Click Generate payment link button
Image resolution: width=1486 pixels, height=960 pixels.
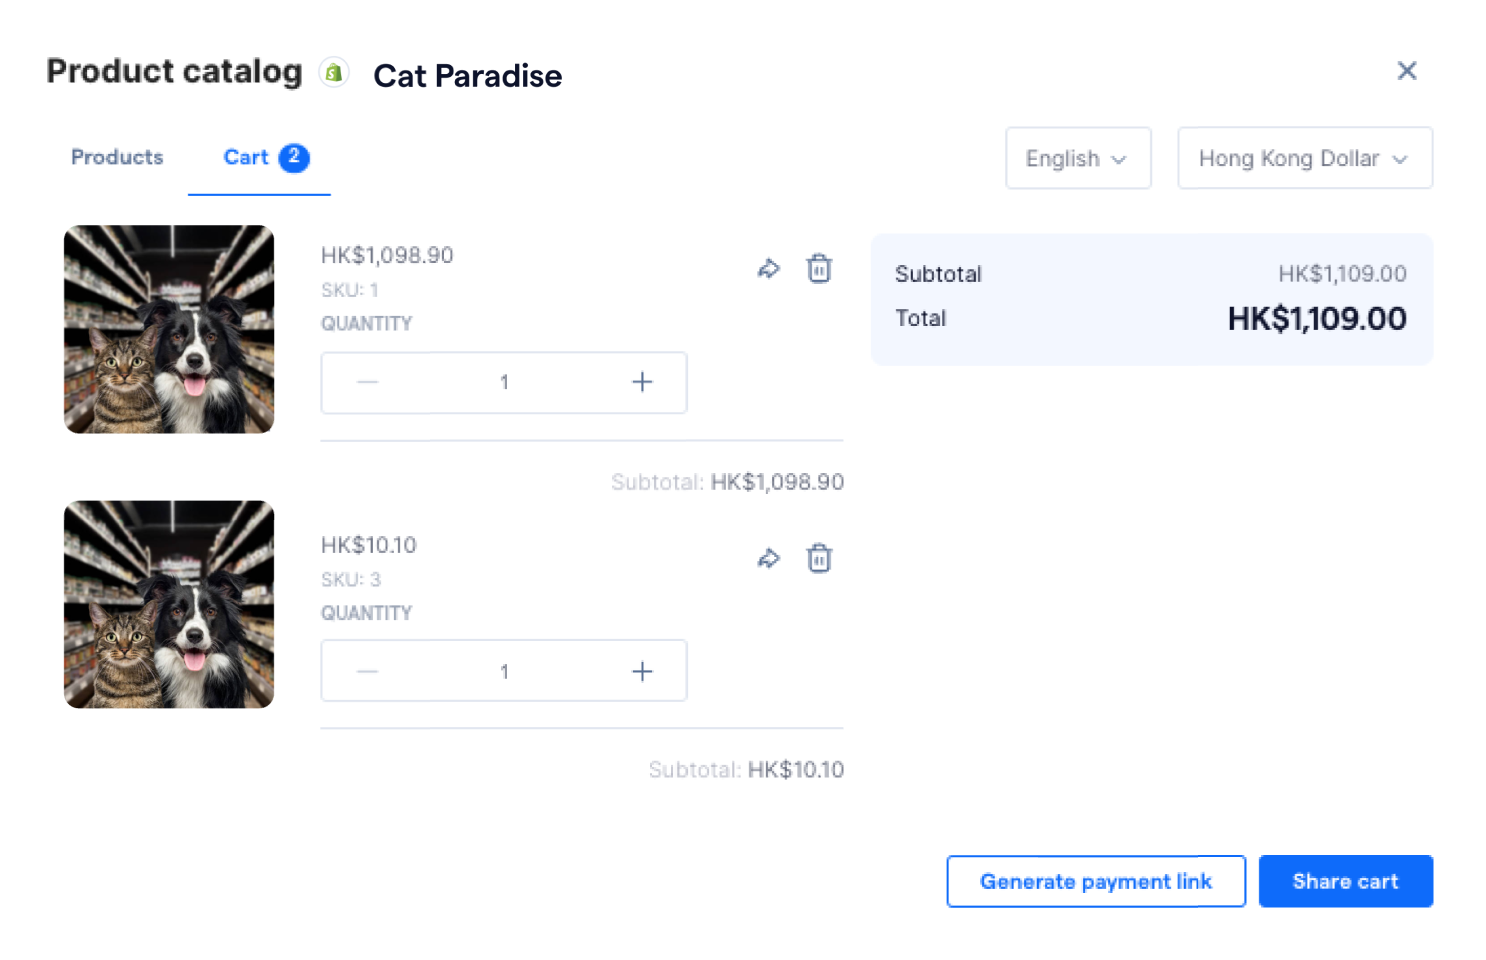(x=1096, y=881)
